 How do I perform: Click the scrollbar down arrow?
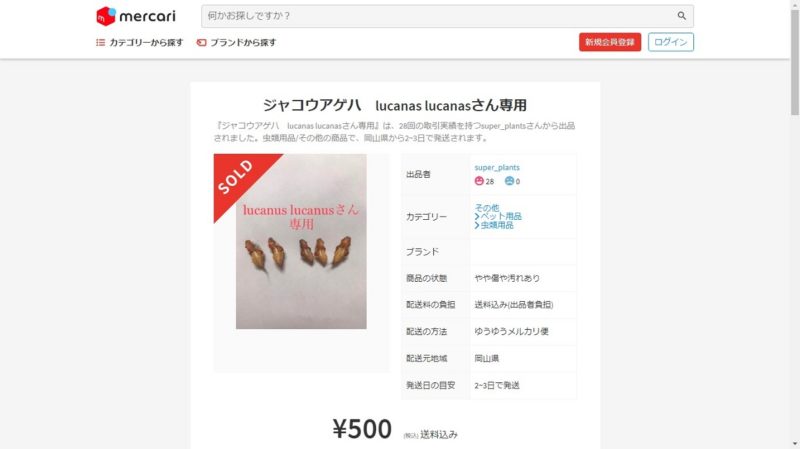point(795,444)
